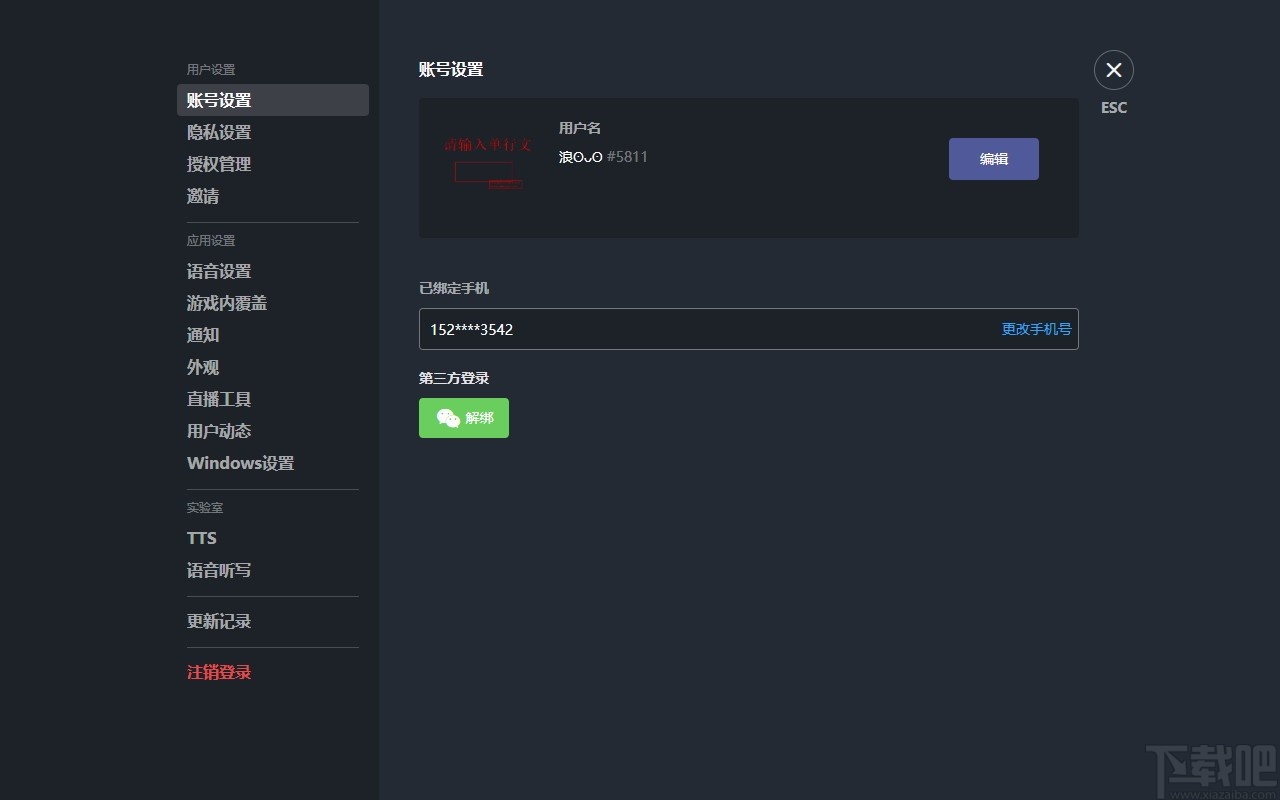Click the ESC label
This screenshot has height=800, width=1280.
coord(1114,108)
